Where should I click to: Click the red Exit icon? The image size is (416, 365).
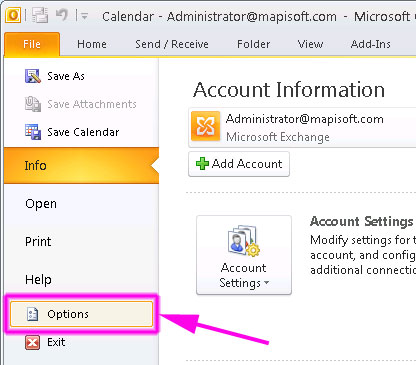pos(33,342)
